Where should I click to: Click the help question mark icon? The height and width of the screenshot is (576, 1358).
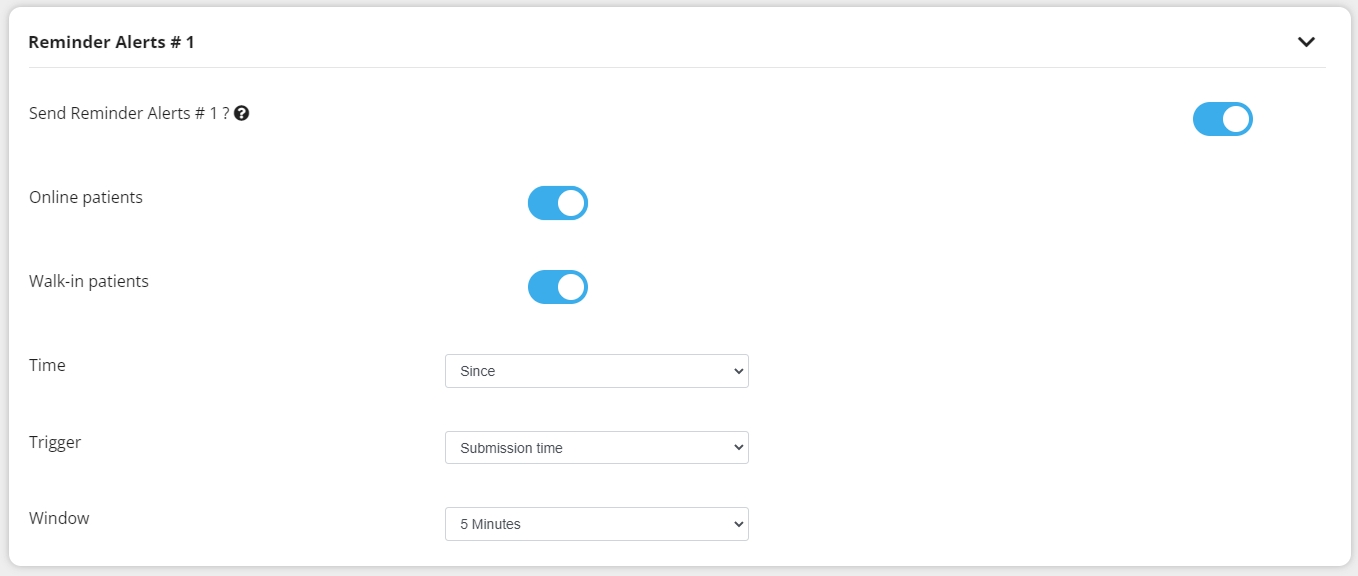point(241,114)
